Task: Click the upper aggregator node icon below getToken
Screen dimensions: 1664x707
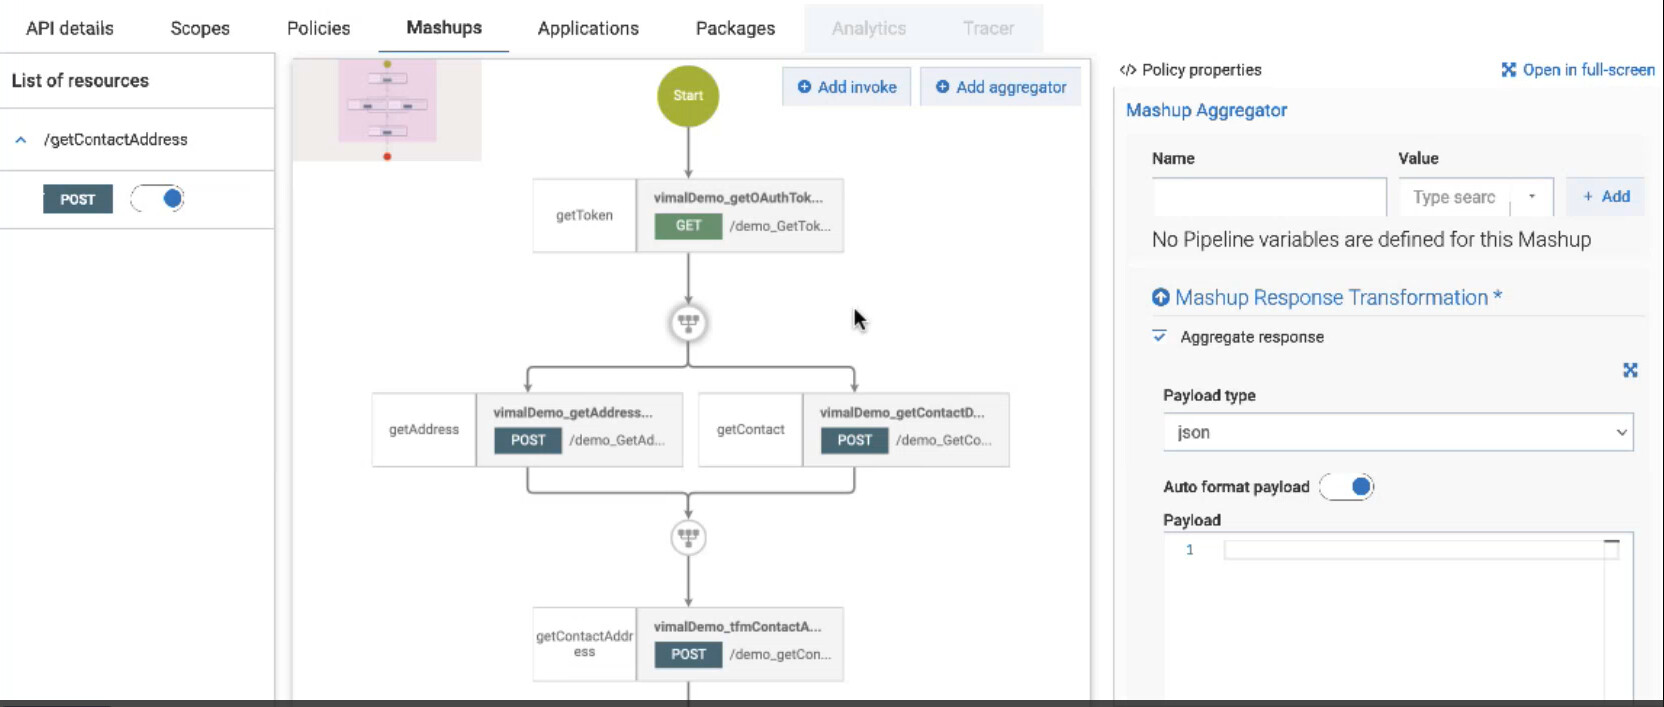Action: (688, 323)
